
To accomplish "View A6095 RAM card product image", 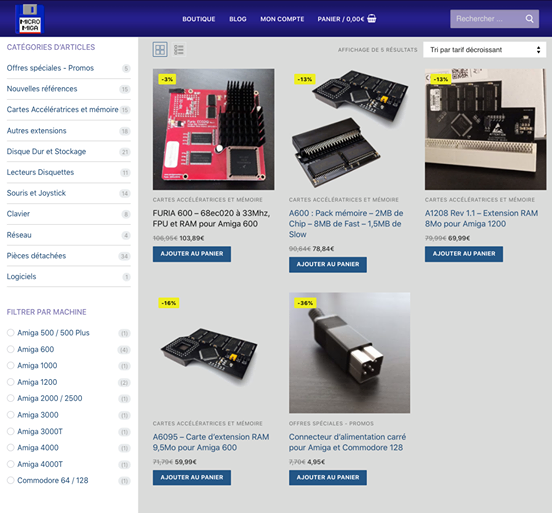I will [214, 353].
